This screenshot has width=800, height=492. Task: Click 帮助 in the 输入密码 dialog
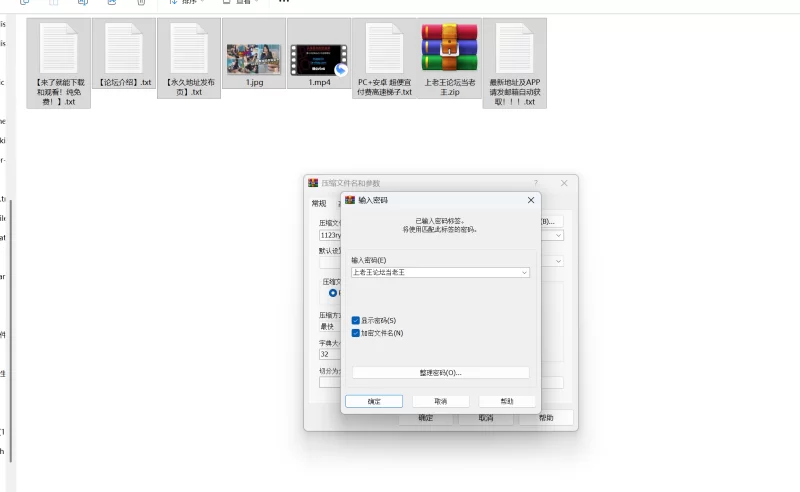pyautogui.click(x=507, y=401)
